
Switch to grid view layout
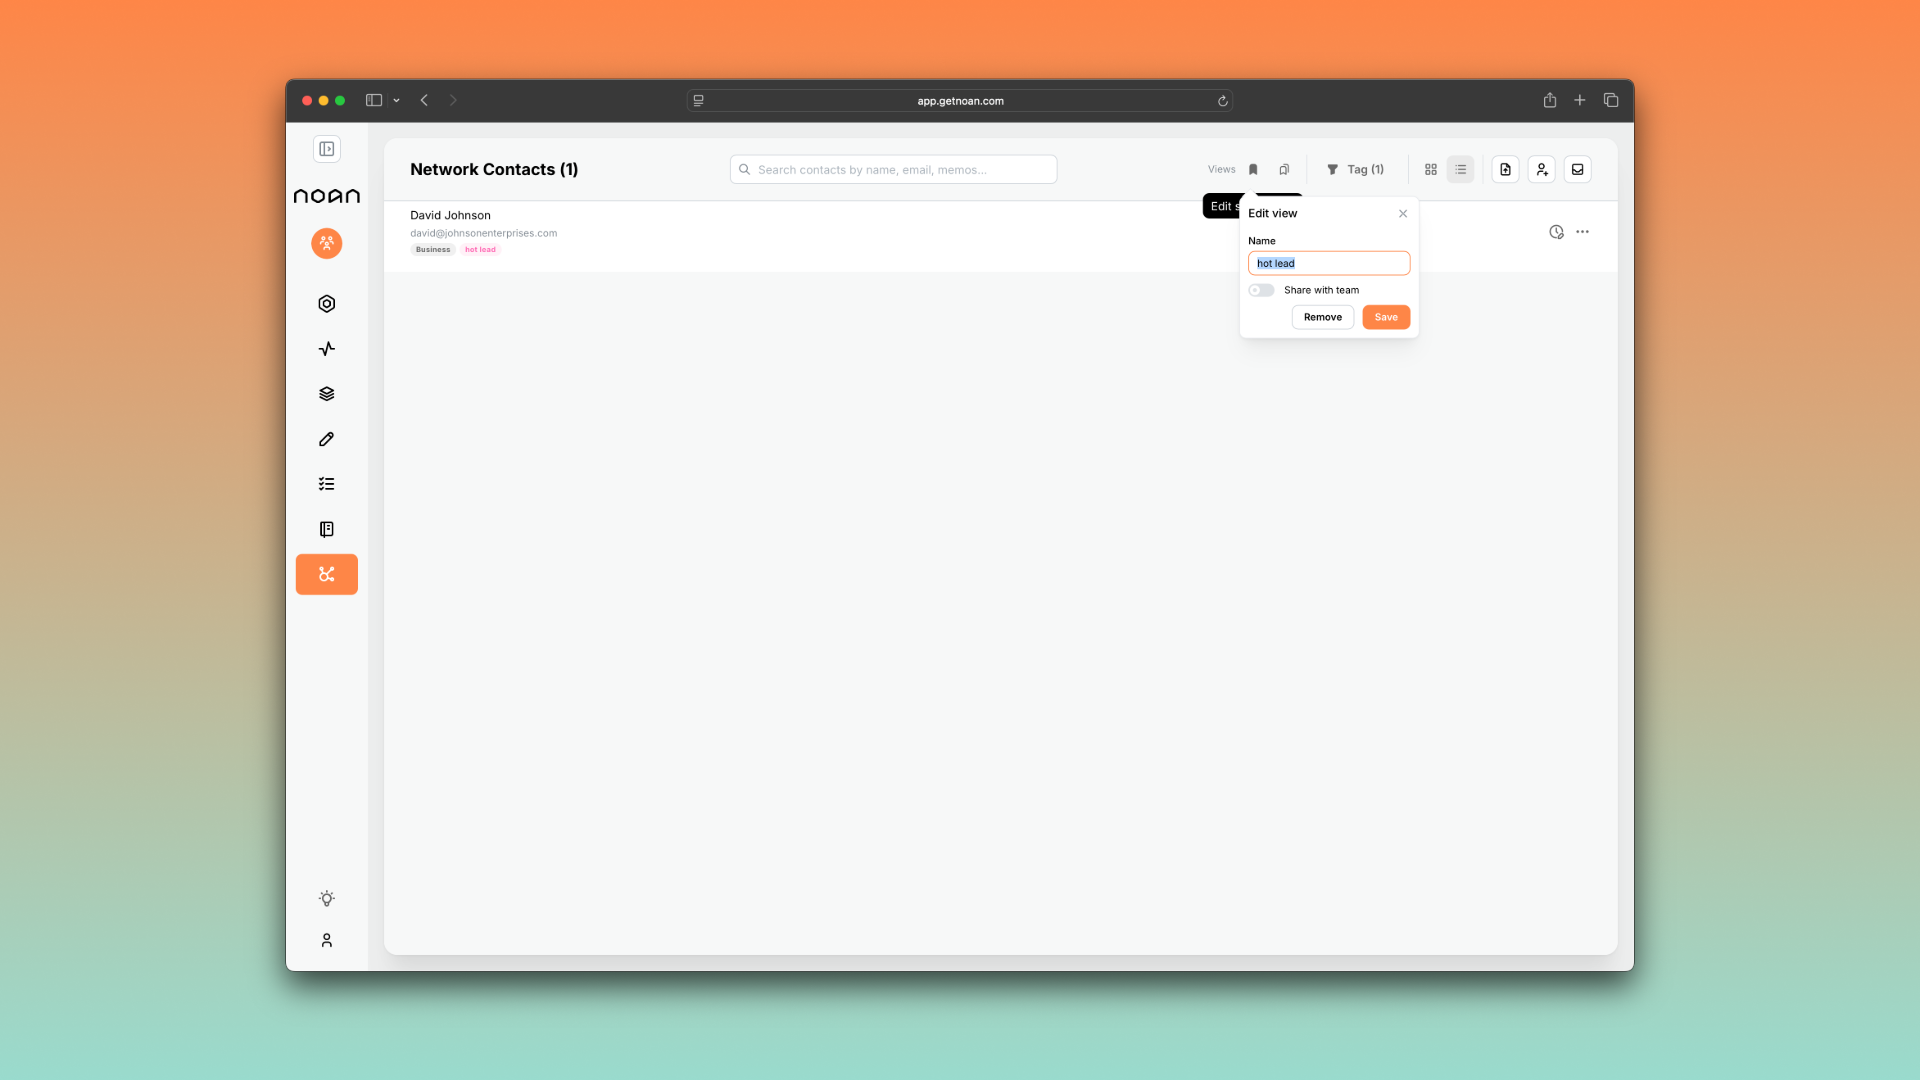point(1431,170)
